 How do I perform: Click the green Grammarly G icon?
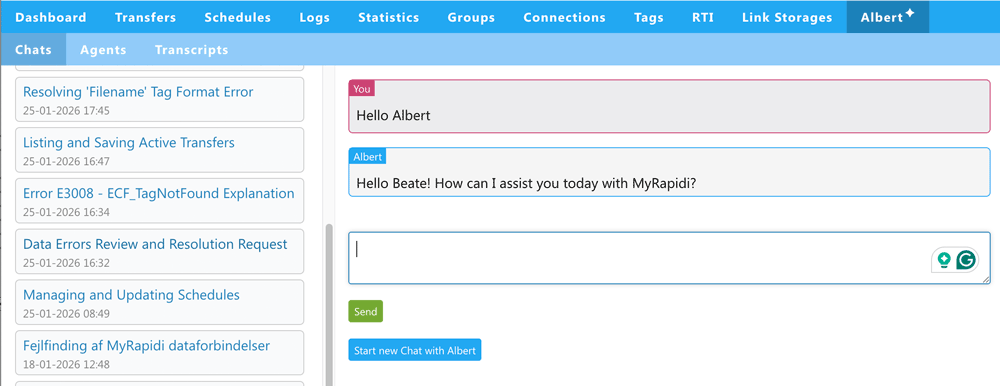[967, 260]
